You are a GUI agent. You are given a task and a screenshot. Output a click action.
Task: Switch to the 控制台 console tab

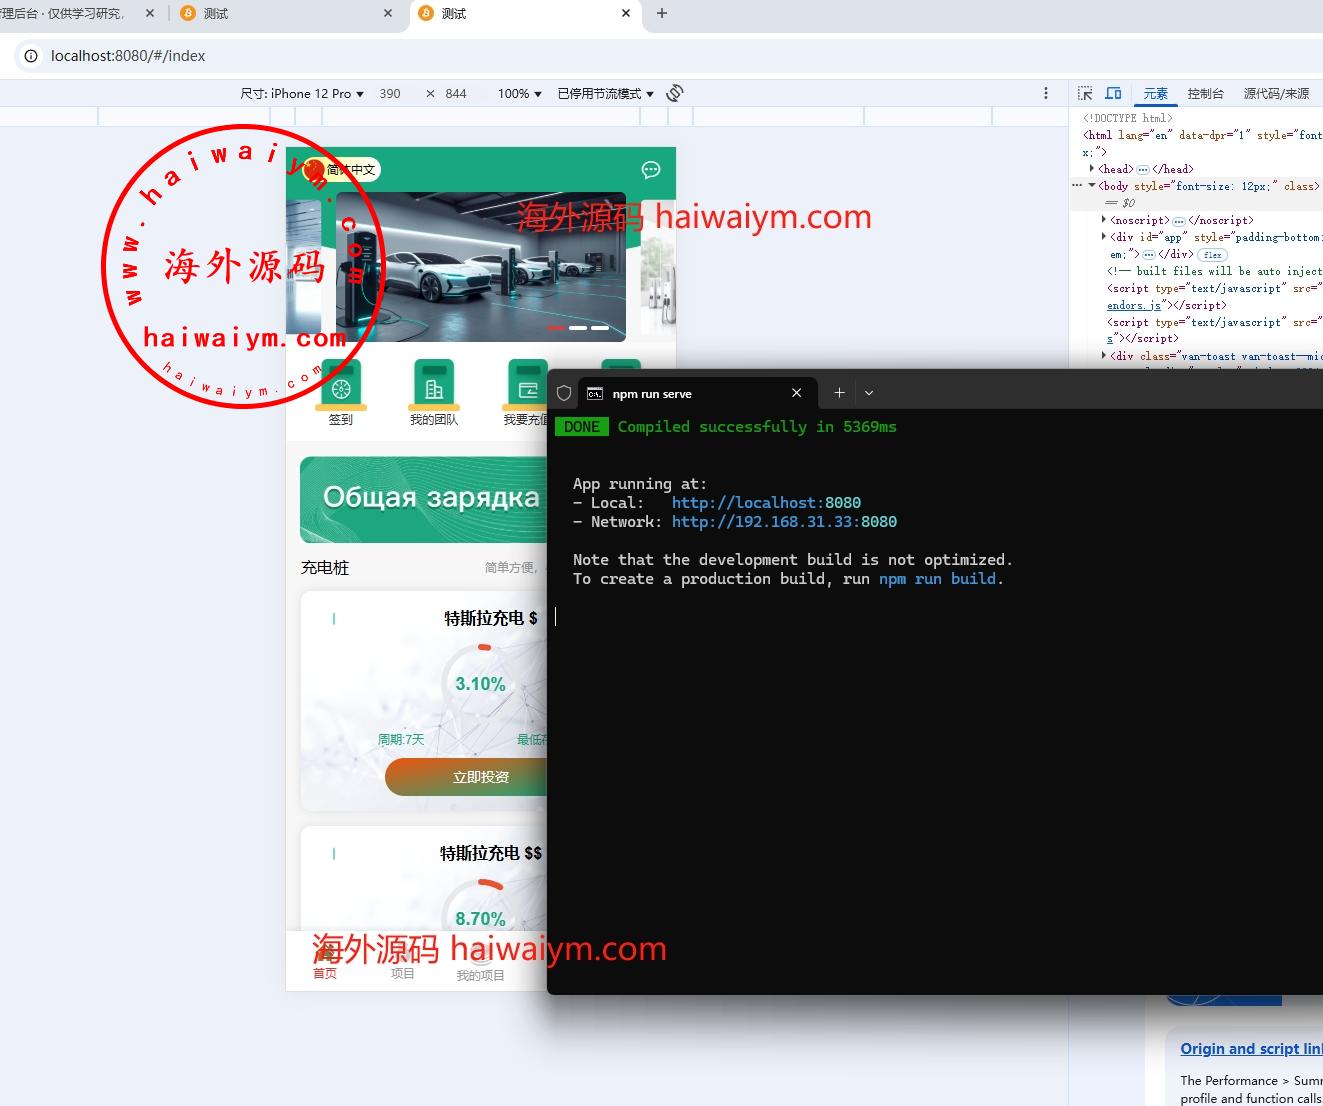1205,93
